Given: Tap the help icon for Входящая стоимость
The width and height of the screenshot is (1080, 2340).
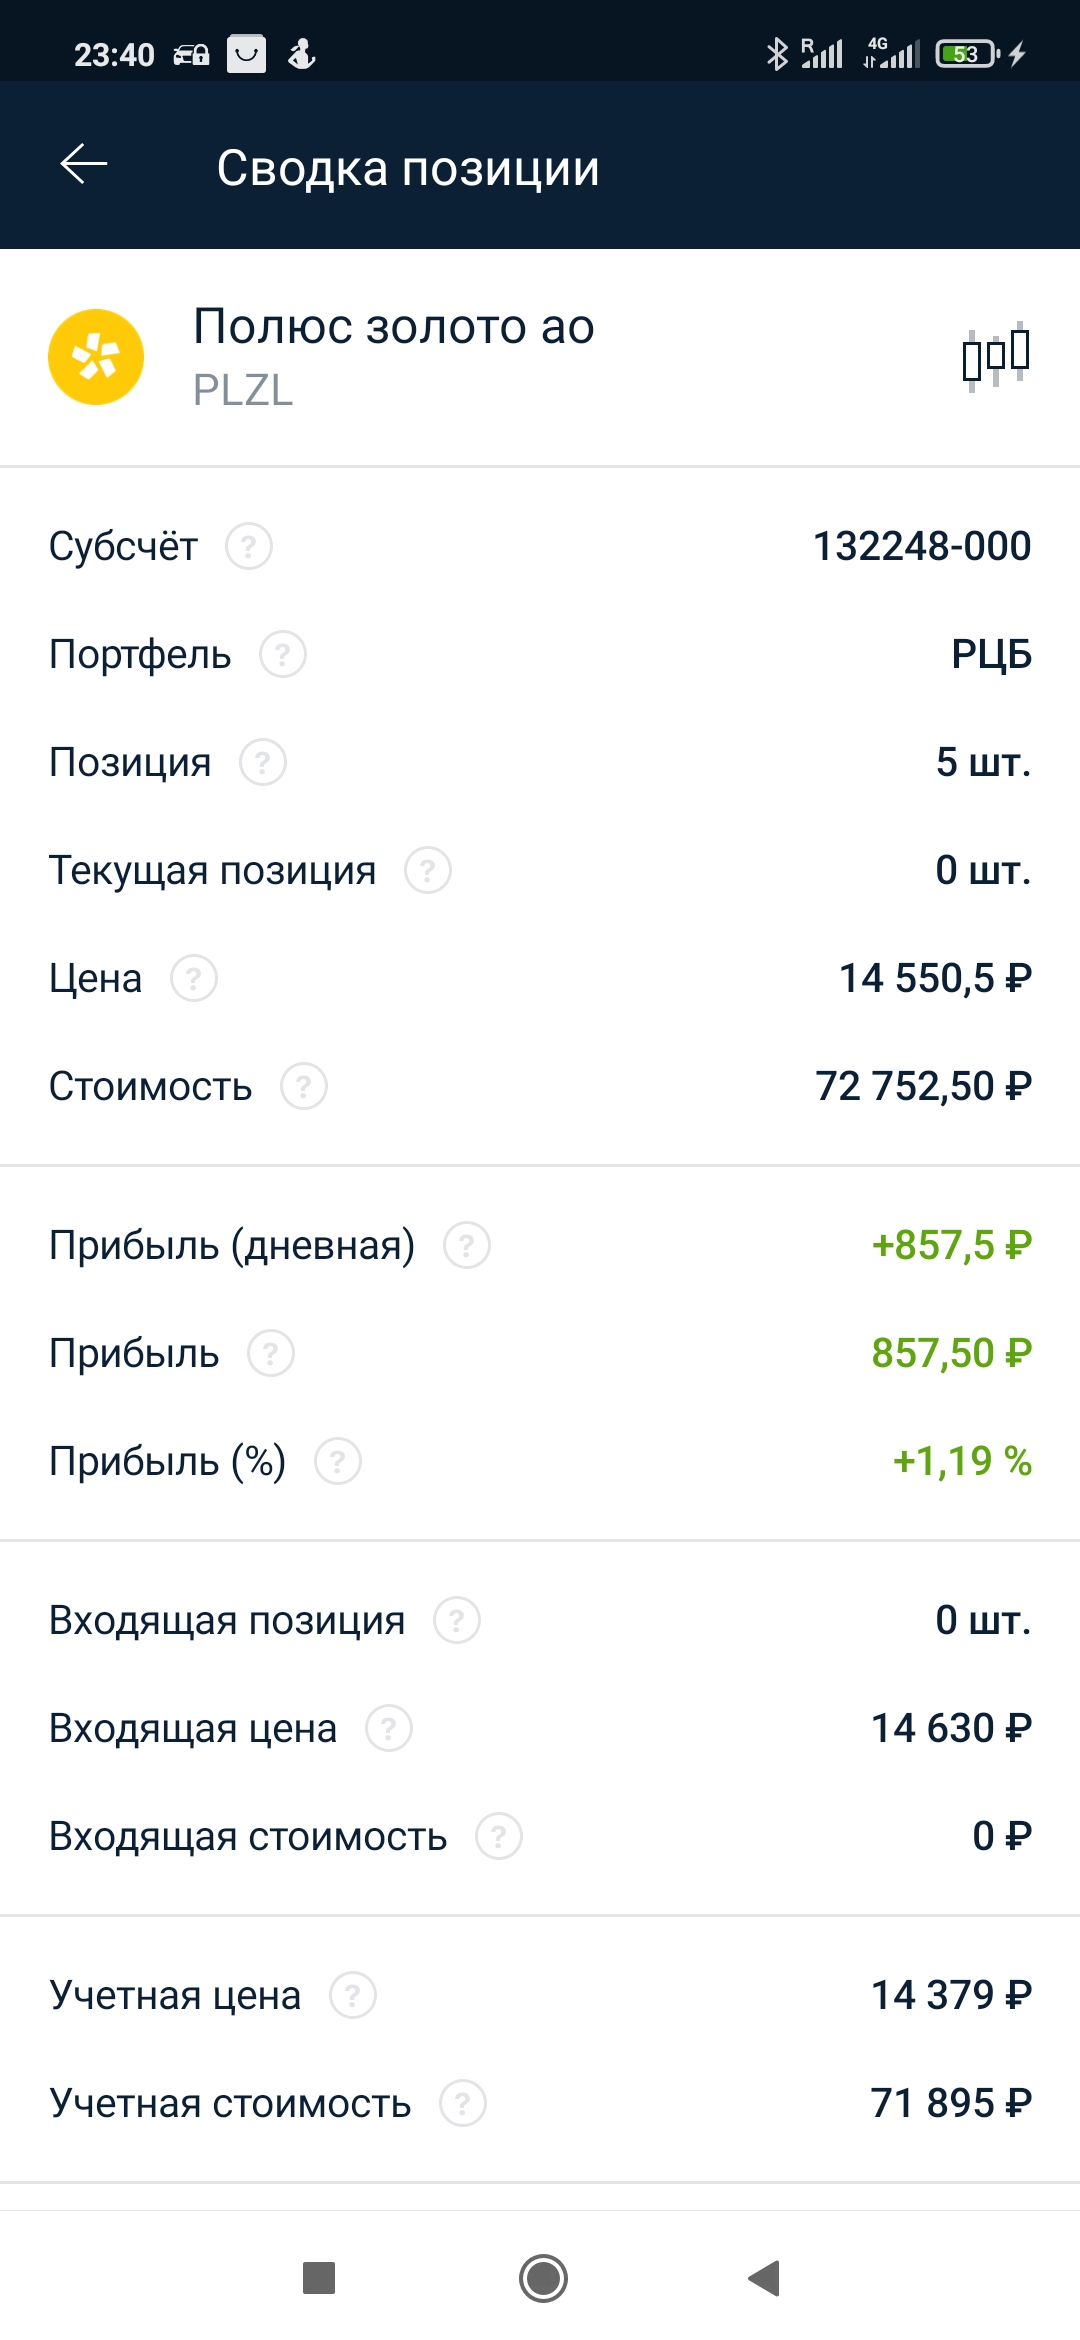Looking at the screenshot, I should (499, 1837).
